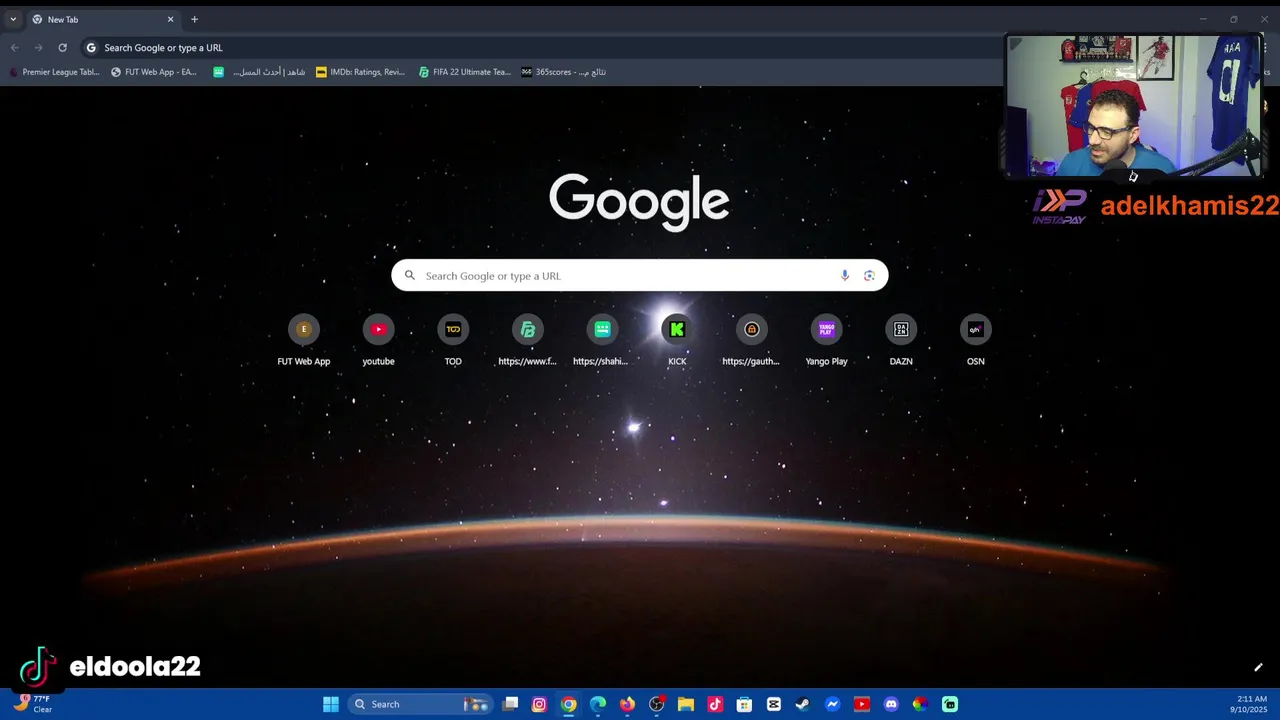Open CapCut from the taskbar
This screenshot has width=1280, height=720.
[x=773, y=704]
